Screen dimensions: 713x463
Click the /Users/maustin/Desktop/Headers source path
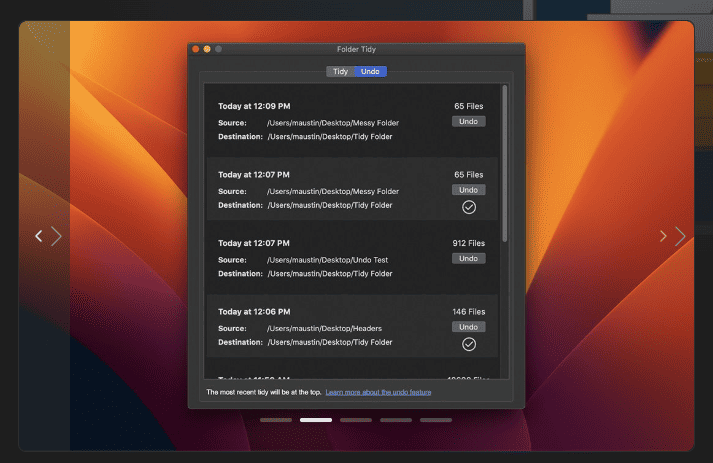click(324, 328)
